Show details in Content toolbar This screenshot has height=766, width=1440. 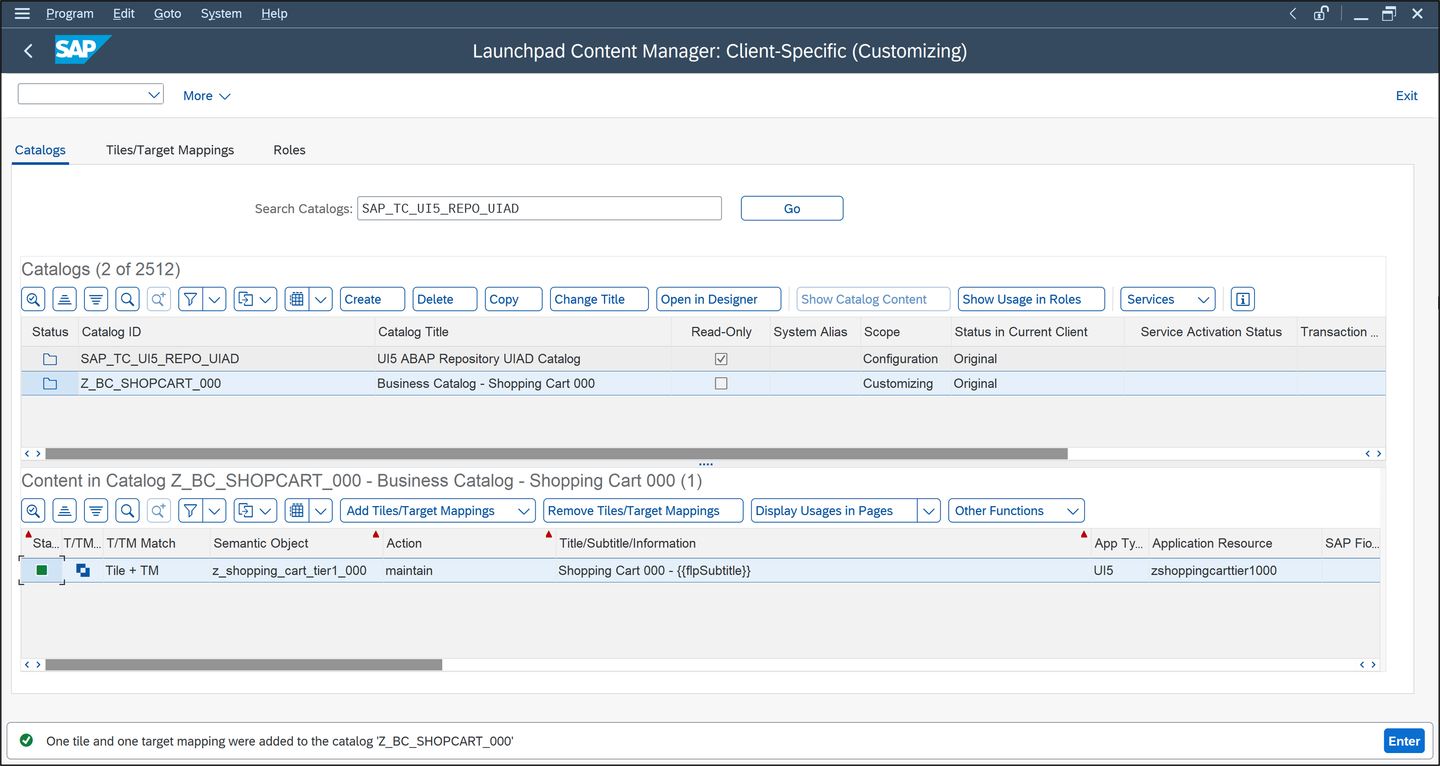tap(34, 511)
